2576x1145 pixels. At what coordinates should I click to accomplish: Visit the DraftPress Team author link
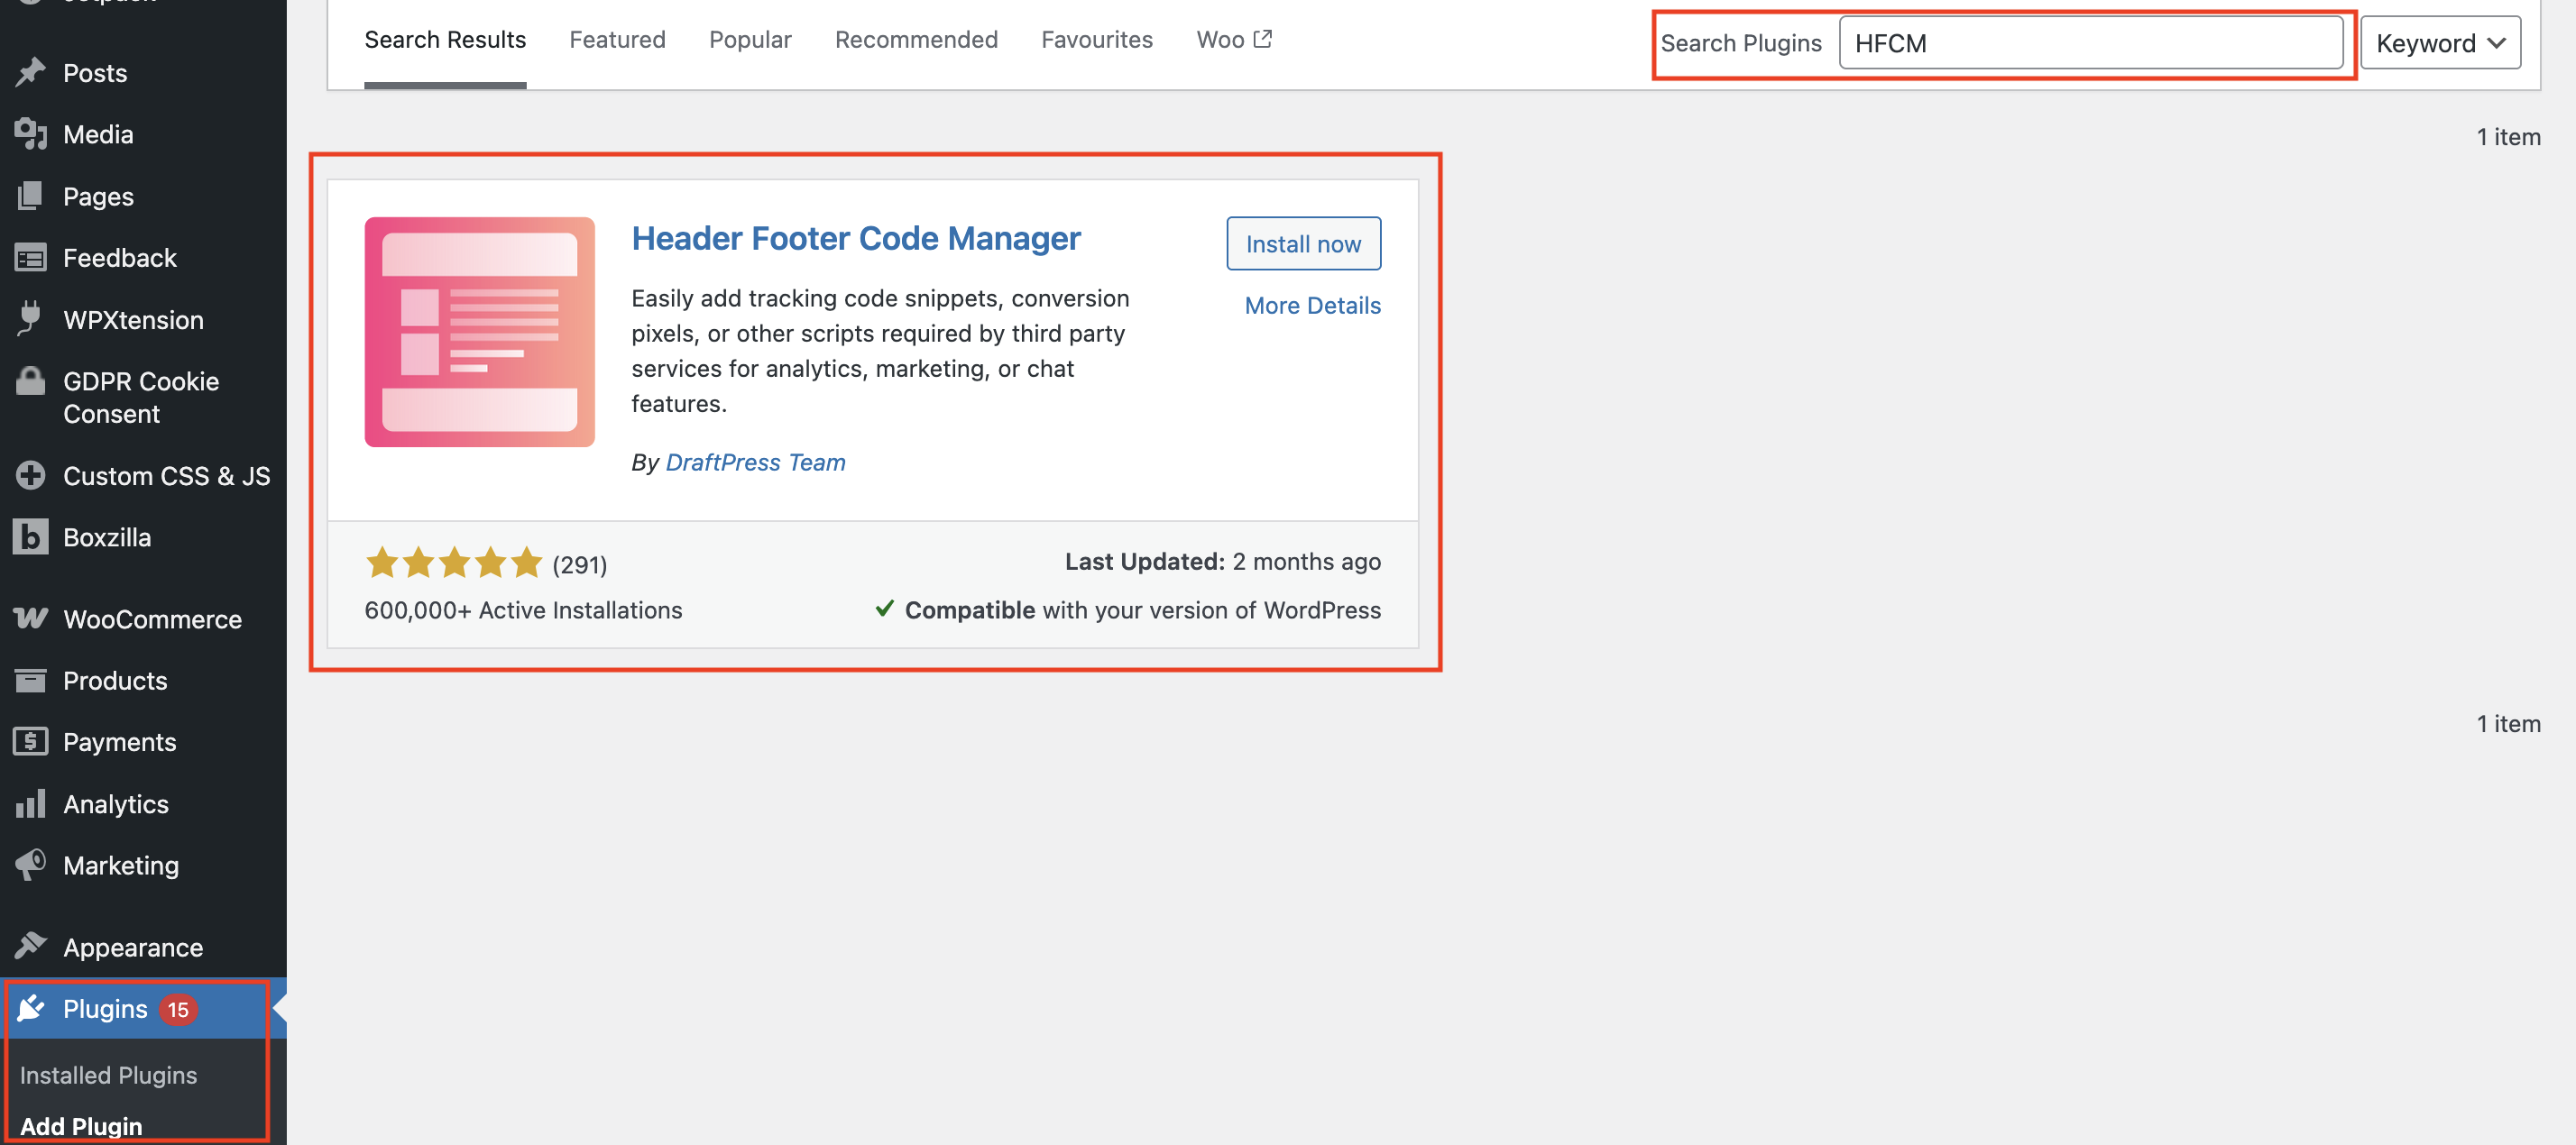click(755, 462)
